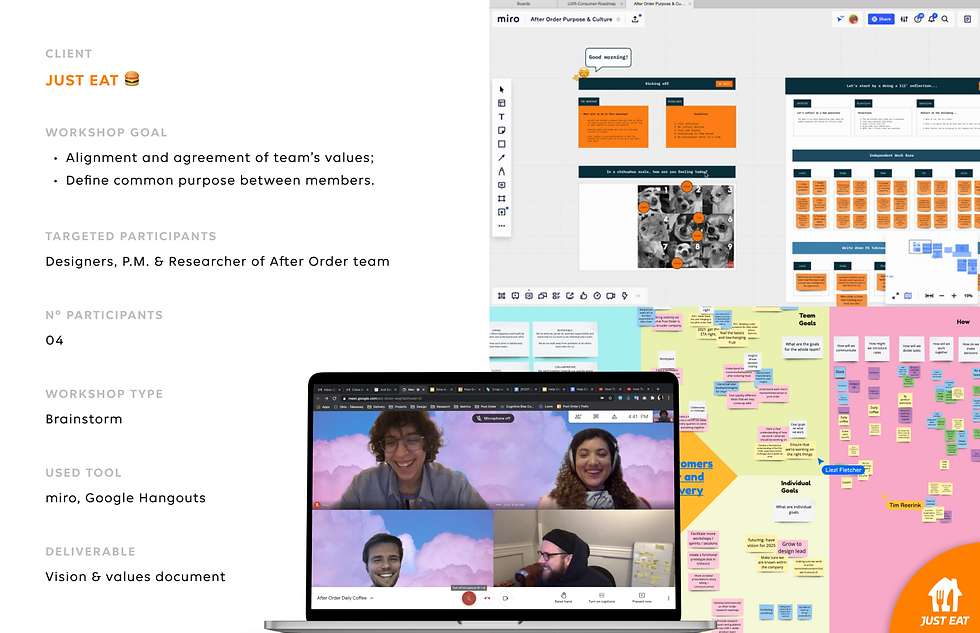Click the Upload tool in Miro toolbar

[502, 212]
